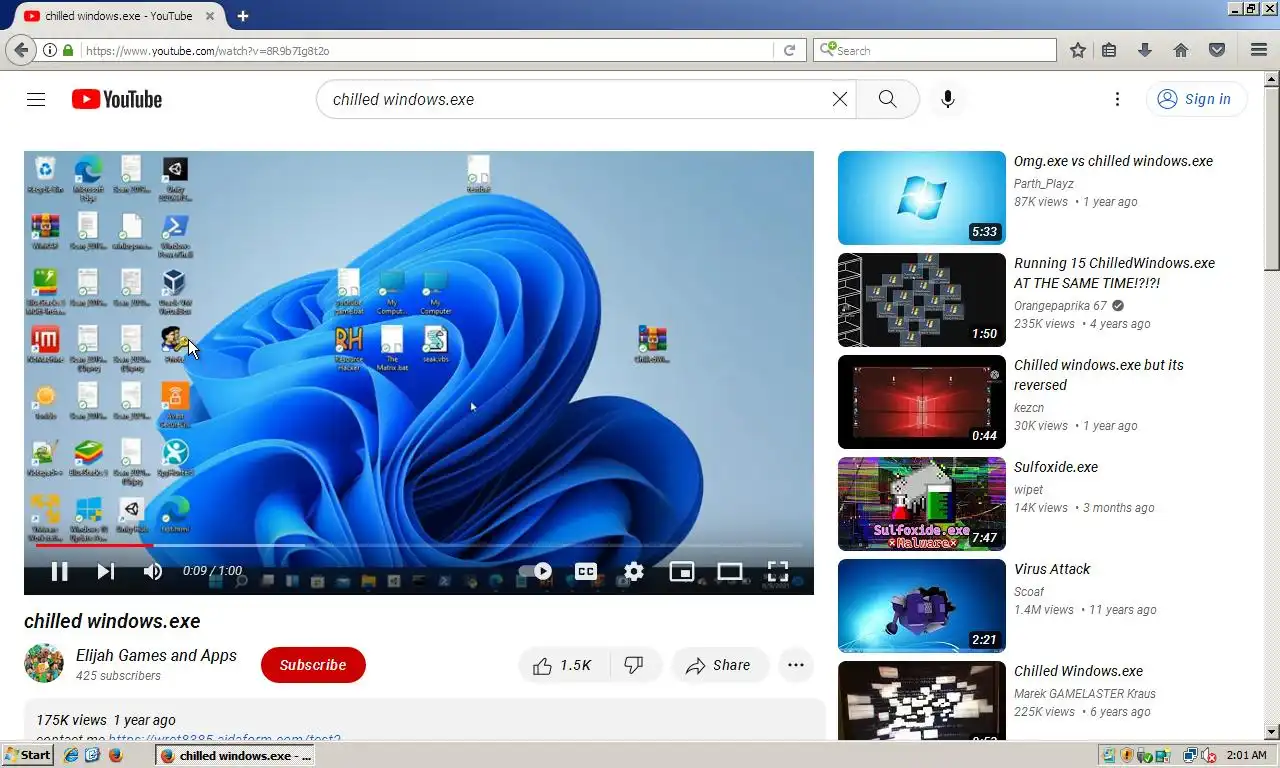This screenshot has height=768, width=1280.
Task: Toggle the autoplay switch
Action: coord(536,571)
